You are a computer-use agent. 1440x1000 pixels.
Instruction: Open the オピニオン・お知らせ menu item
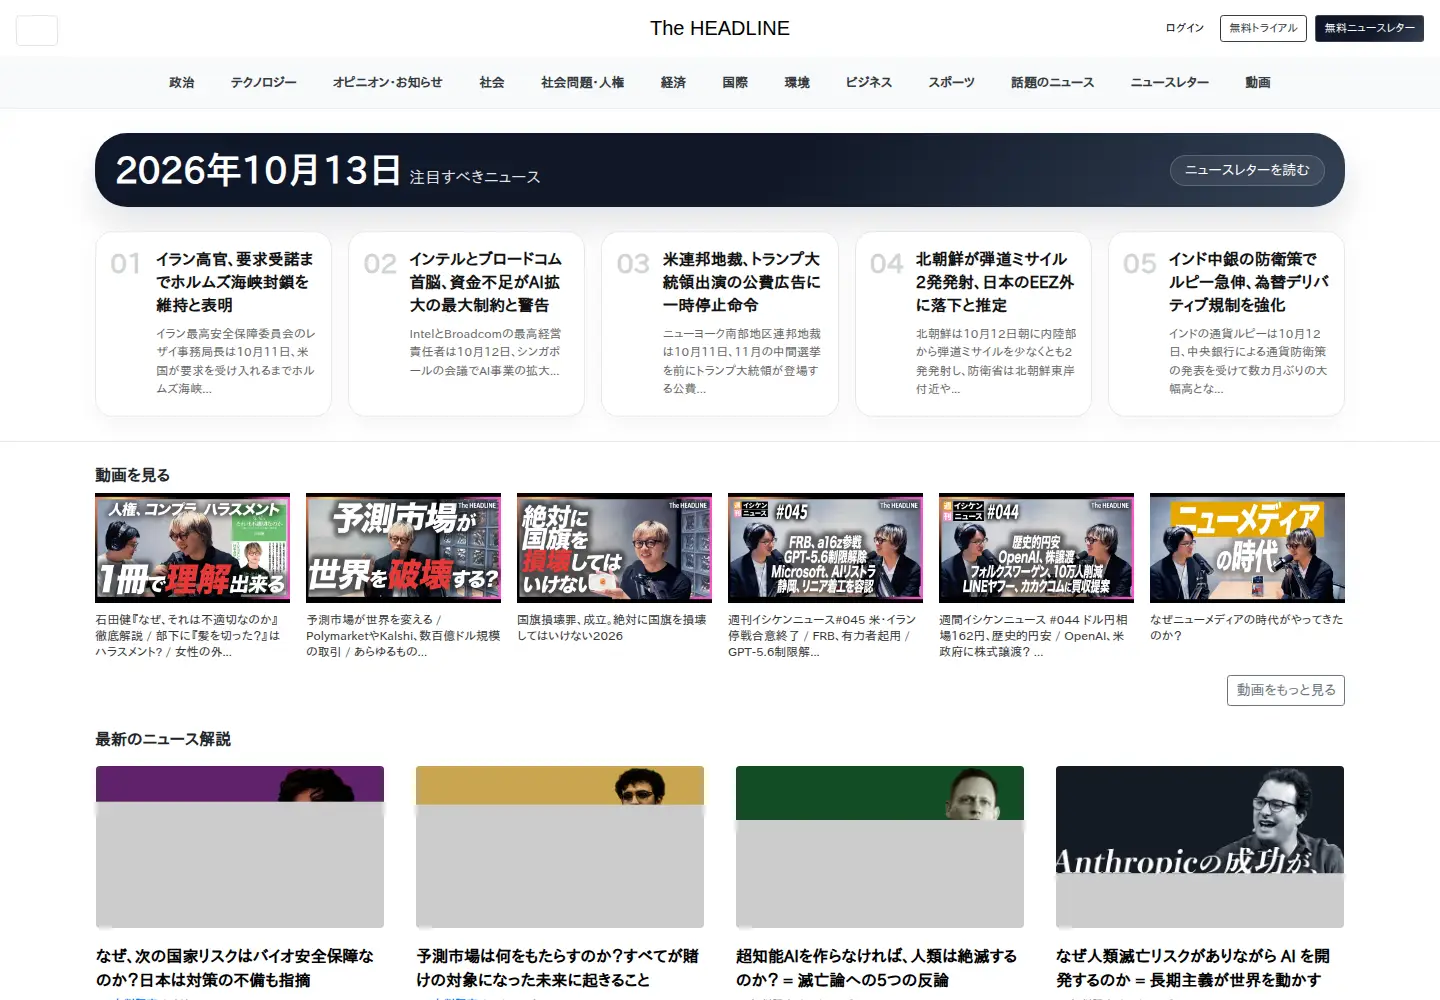coord(387,82)
